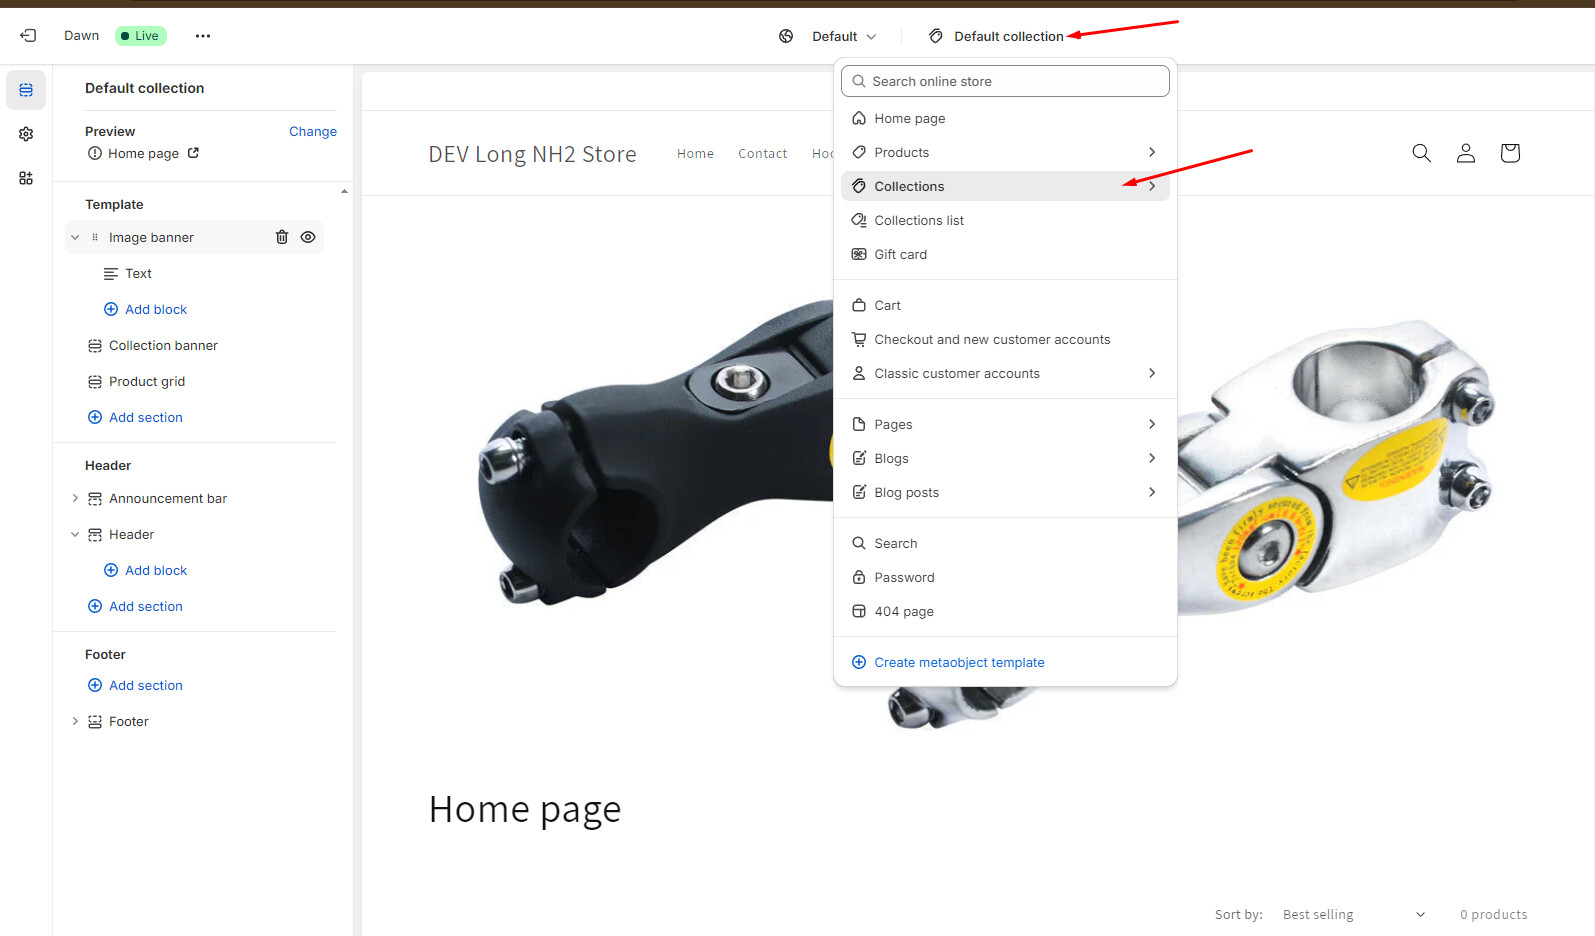Click Change preview link
The width and height of the screenshot is (1595, 936).
click(313, 131)
